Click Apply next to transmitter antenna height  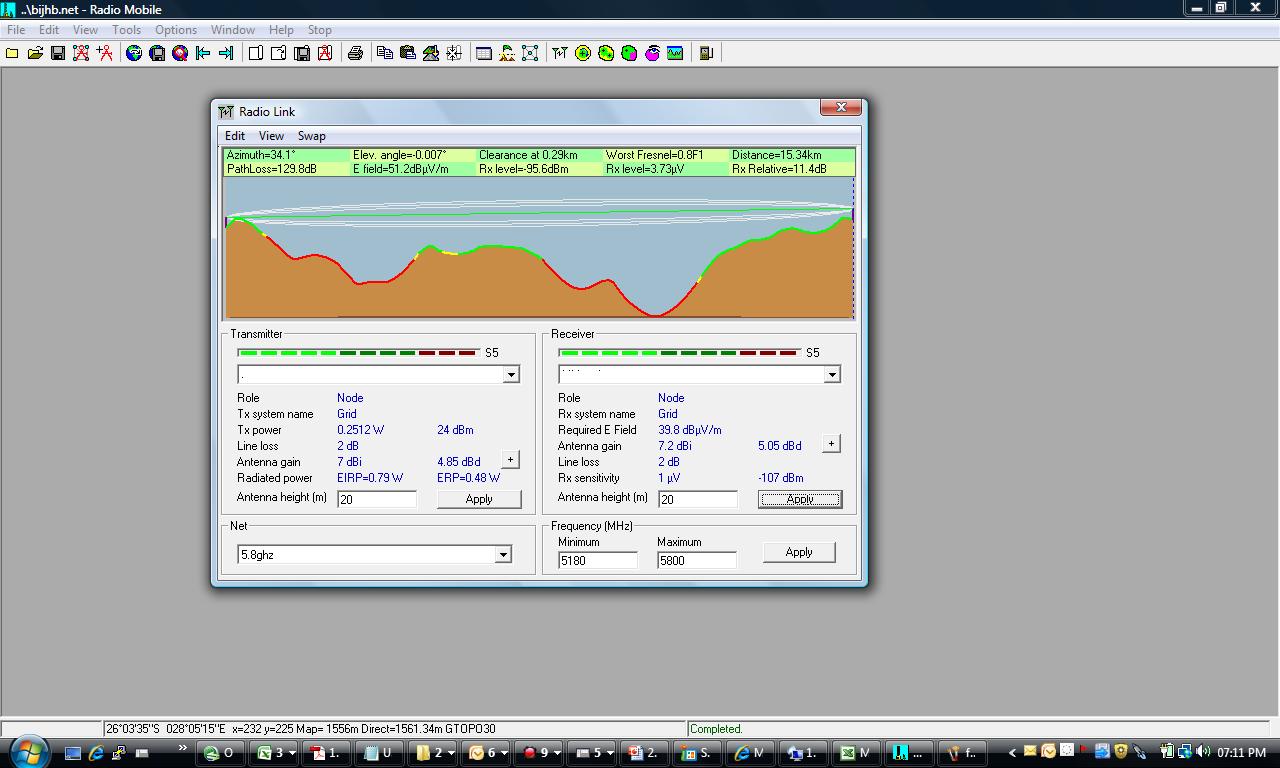pos(479,499)
